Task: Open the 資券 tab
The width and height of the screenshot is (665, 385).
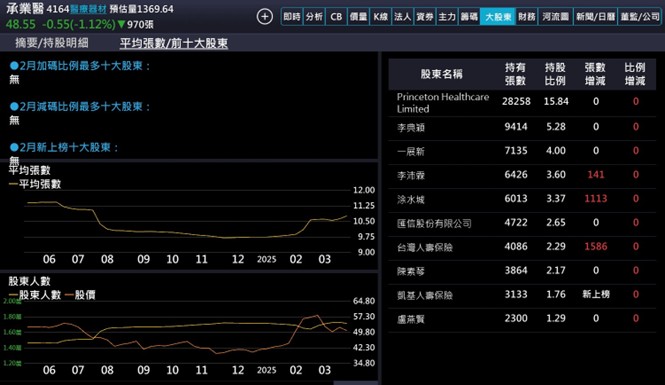Action: pyautogui.click(x=425, y=17)
